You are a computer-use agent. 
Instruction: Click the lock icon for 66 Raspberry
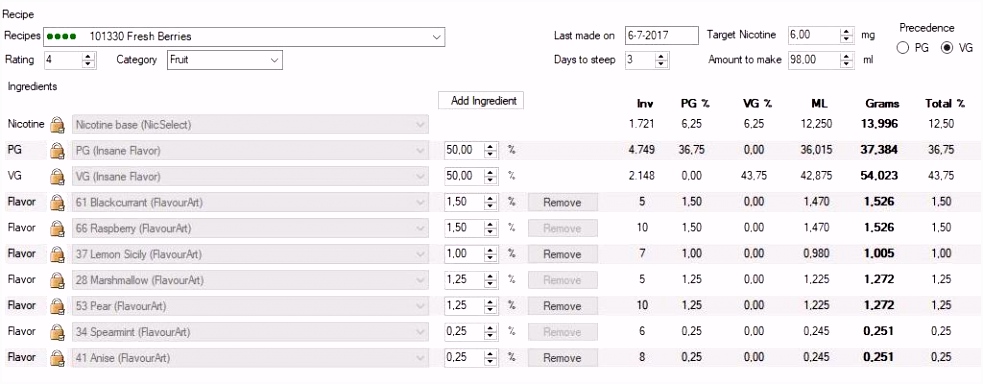[x=58, y=229]
